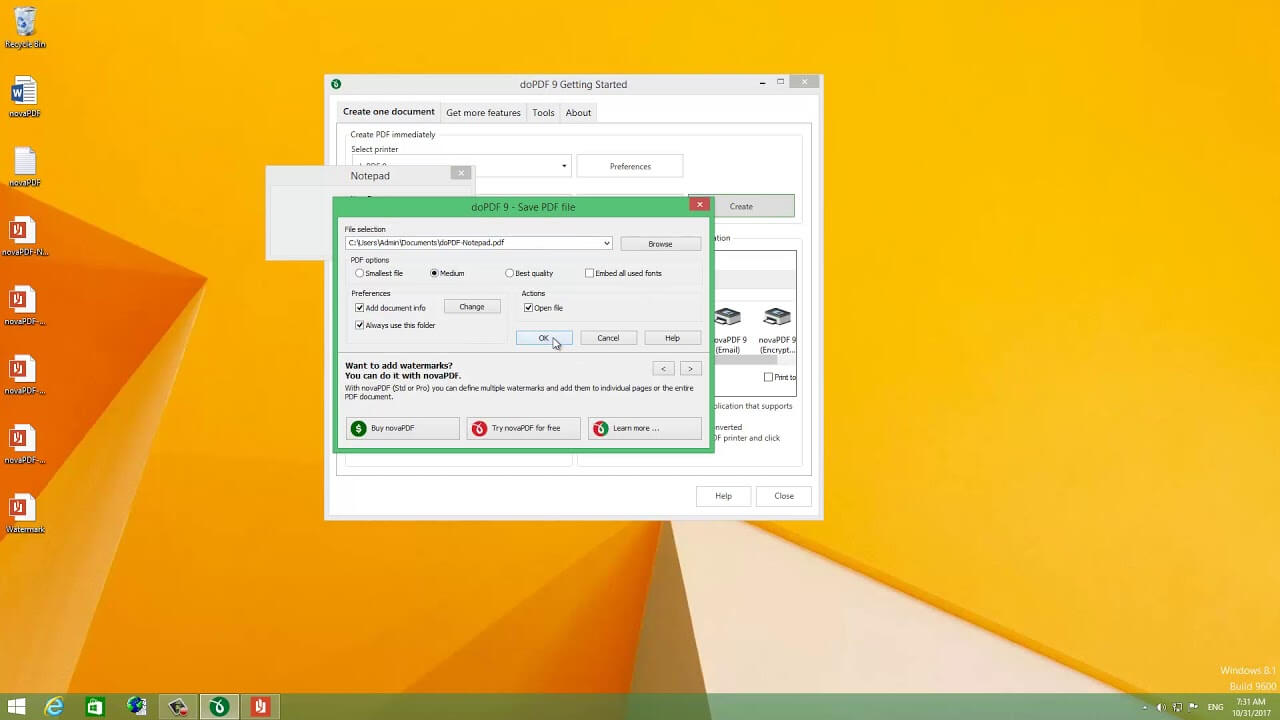1280x720 pixels.
Task: Open Internet Explorer from the taskbar
Action: pyautogui.click(x=54, y=707)
